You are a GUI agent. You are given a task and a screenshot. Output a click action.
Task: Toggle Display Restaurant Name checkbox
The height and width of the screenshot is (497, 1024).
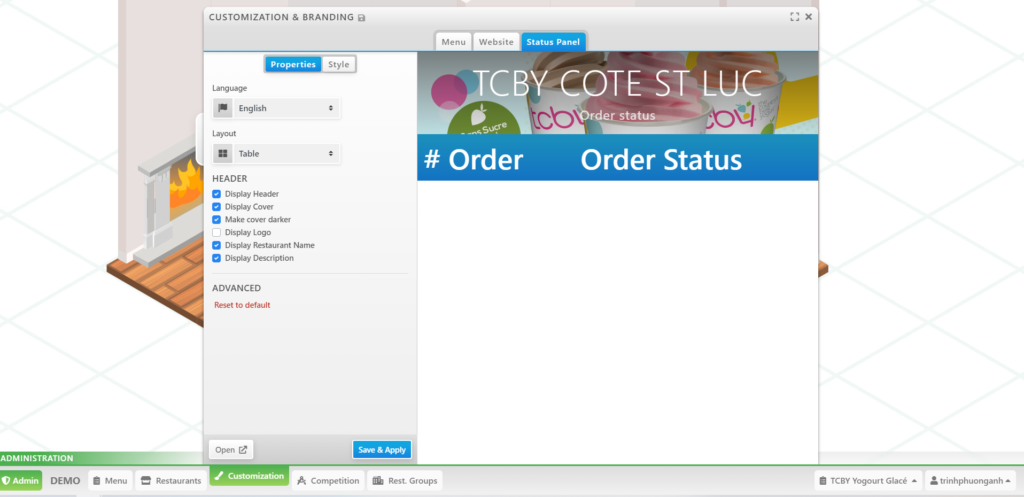[x=217, y=245]
